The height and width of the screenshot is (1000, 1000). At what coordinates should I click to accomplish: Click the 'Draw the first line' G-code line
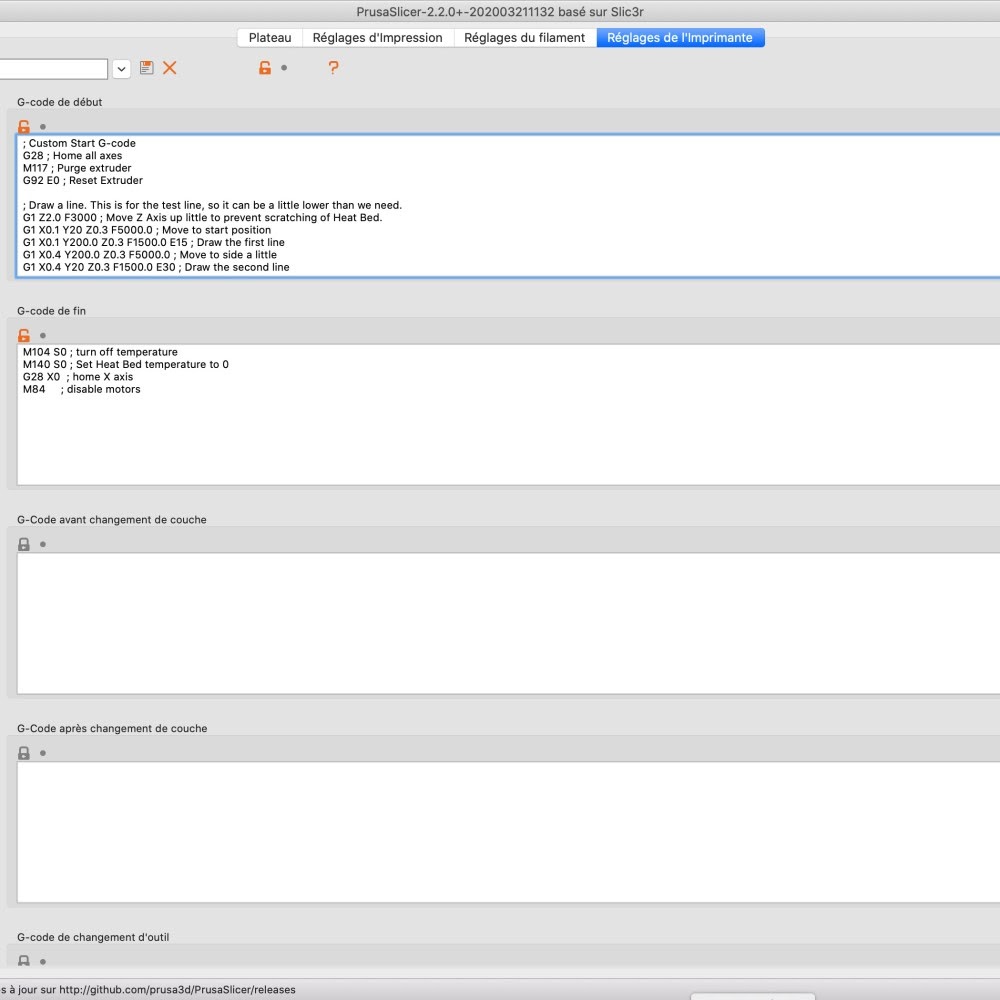tap(154, 242)
